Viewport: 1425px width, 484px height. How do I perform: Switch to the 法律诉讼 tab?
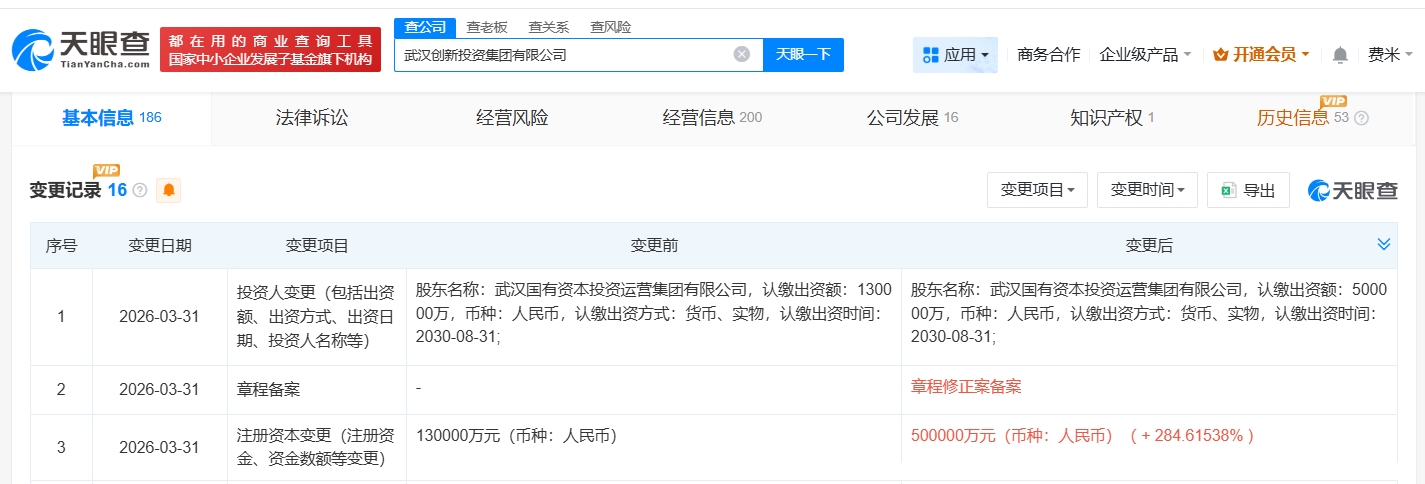[312, 118]
